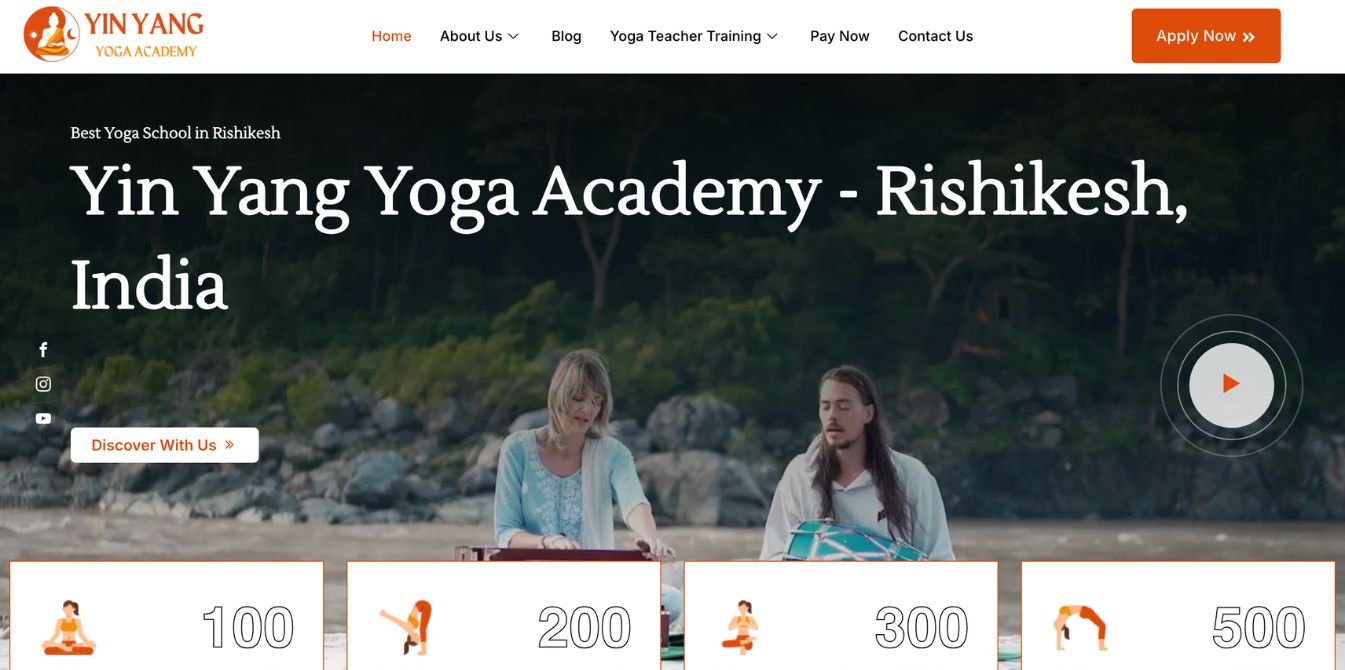The height and width of the screenshot is (670, 1345).
Task: Open the Facebook social icon
Action: tap(43, 350)
